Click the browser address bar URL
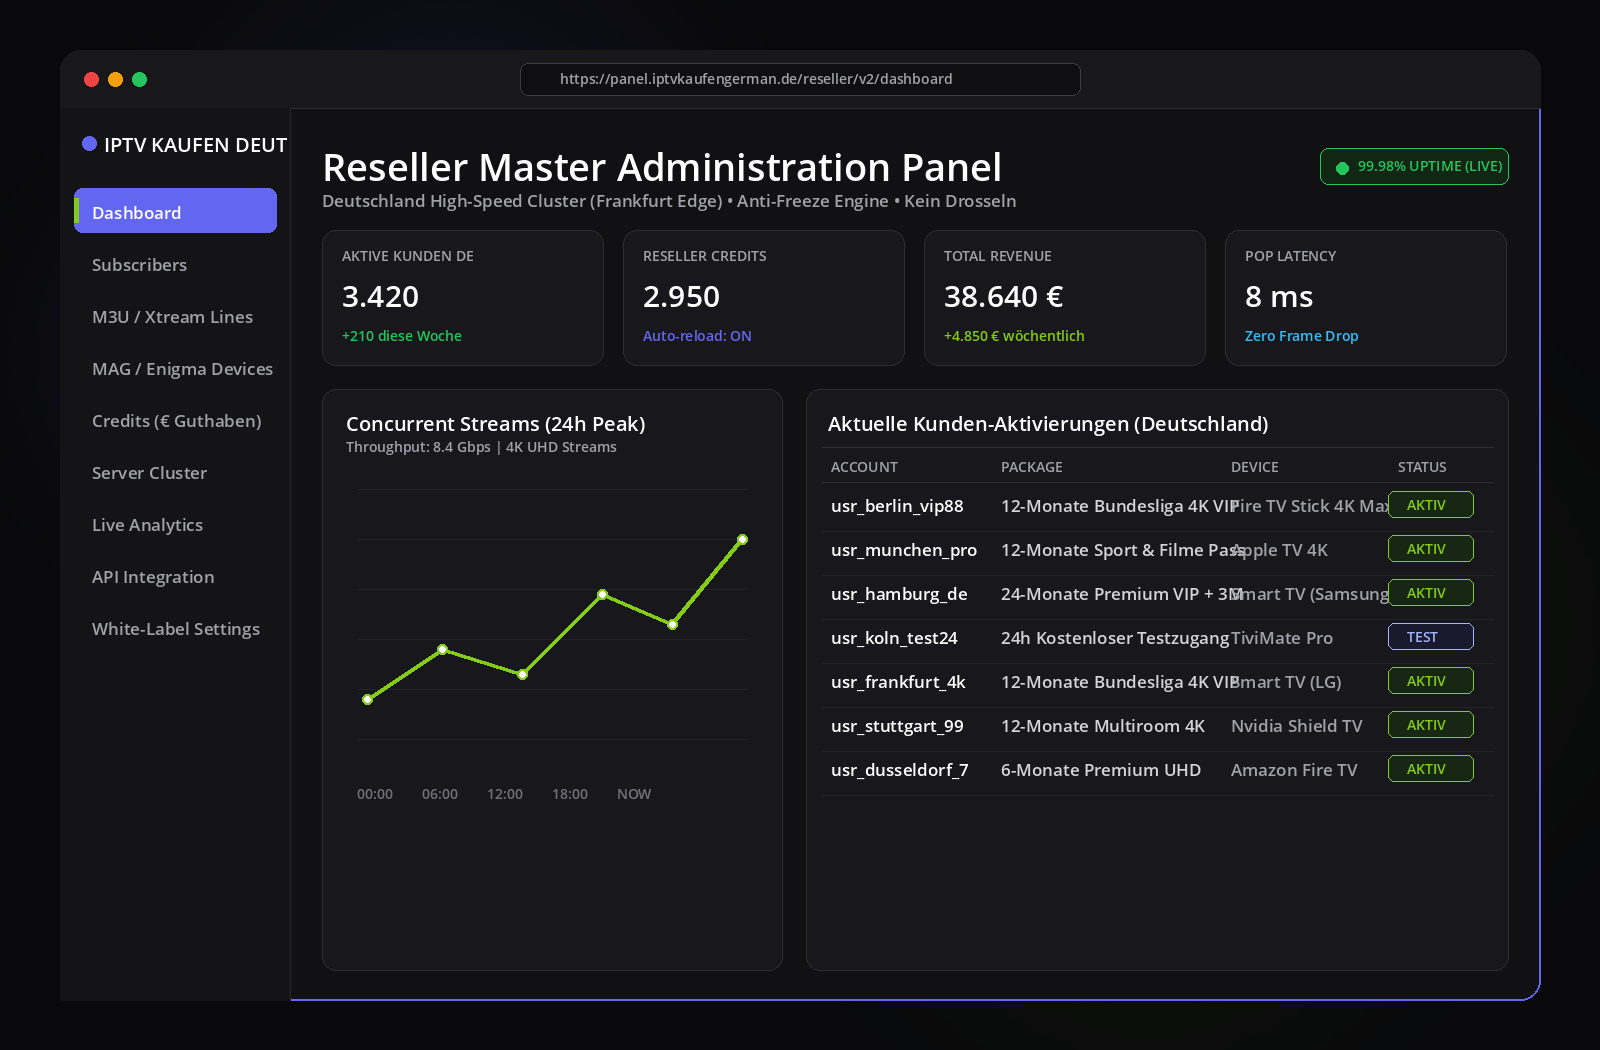The width and height of the screenshot is (1600, 1050). click(800, 79)
